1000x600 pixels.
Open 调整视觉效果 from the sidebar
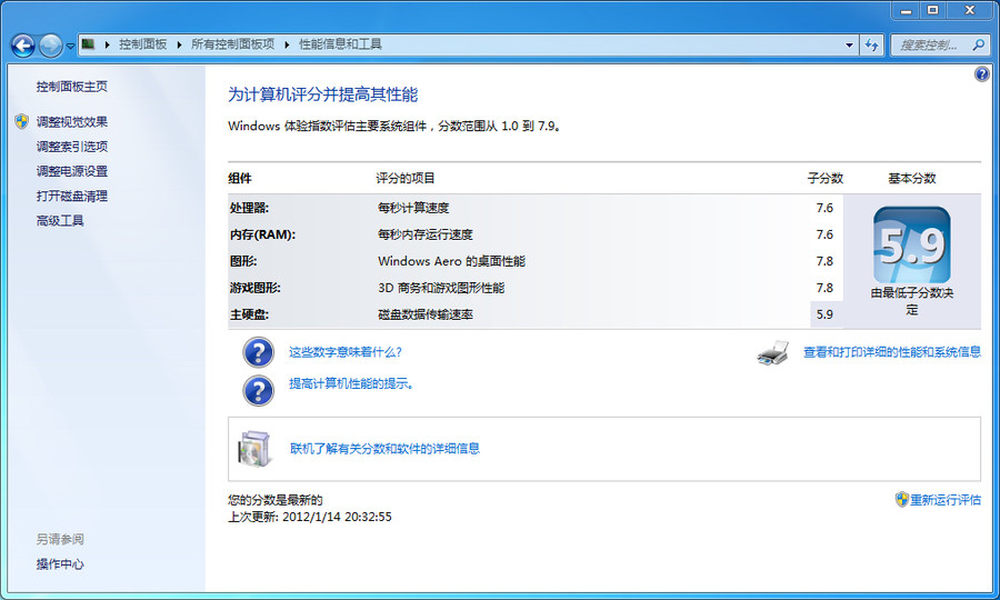pos(72,122)
